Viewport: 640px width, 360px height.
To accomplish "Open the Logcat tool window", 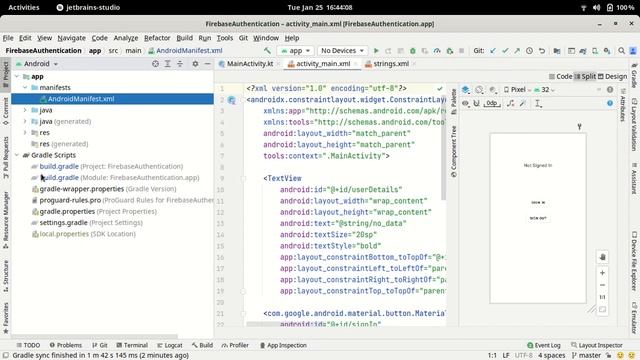I will coord(170,345).
